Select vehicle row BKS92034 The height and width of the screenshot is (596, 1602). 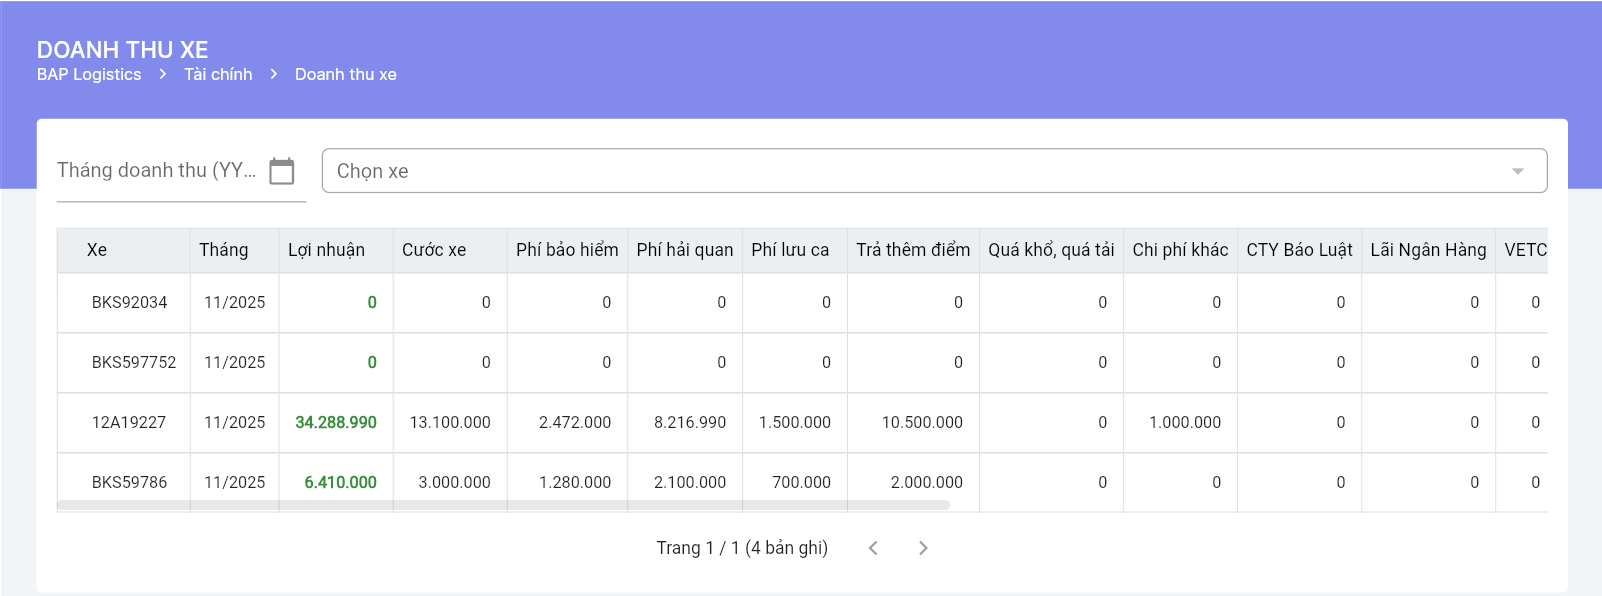coord(130,302)
